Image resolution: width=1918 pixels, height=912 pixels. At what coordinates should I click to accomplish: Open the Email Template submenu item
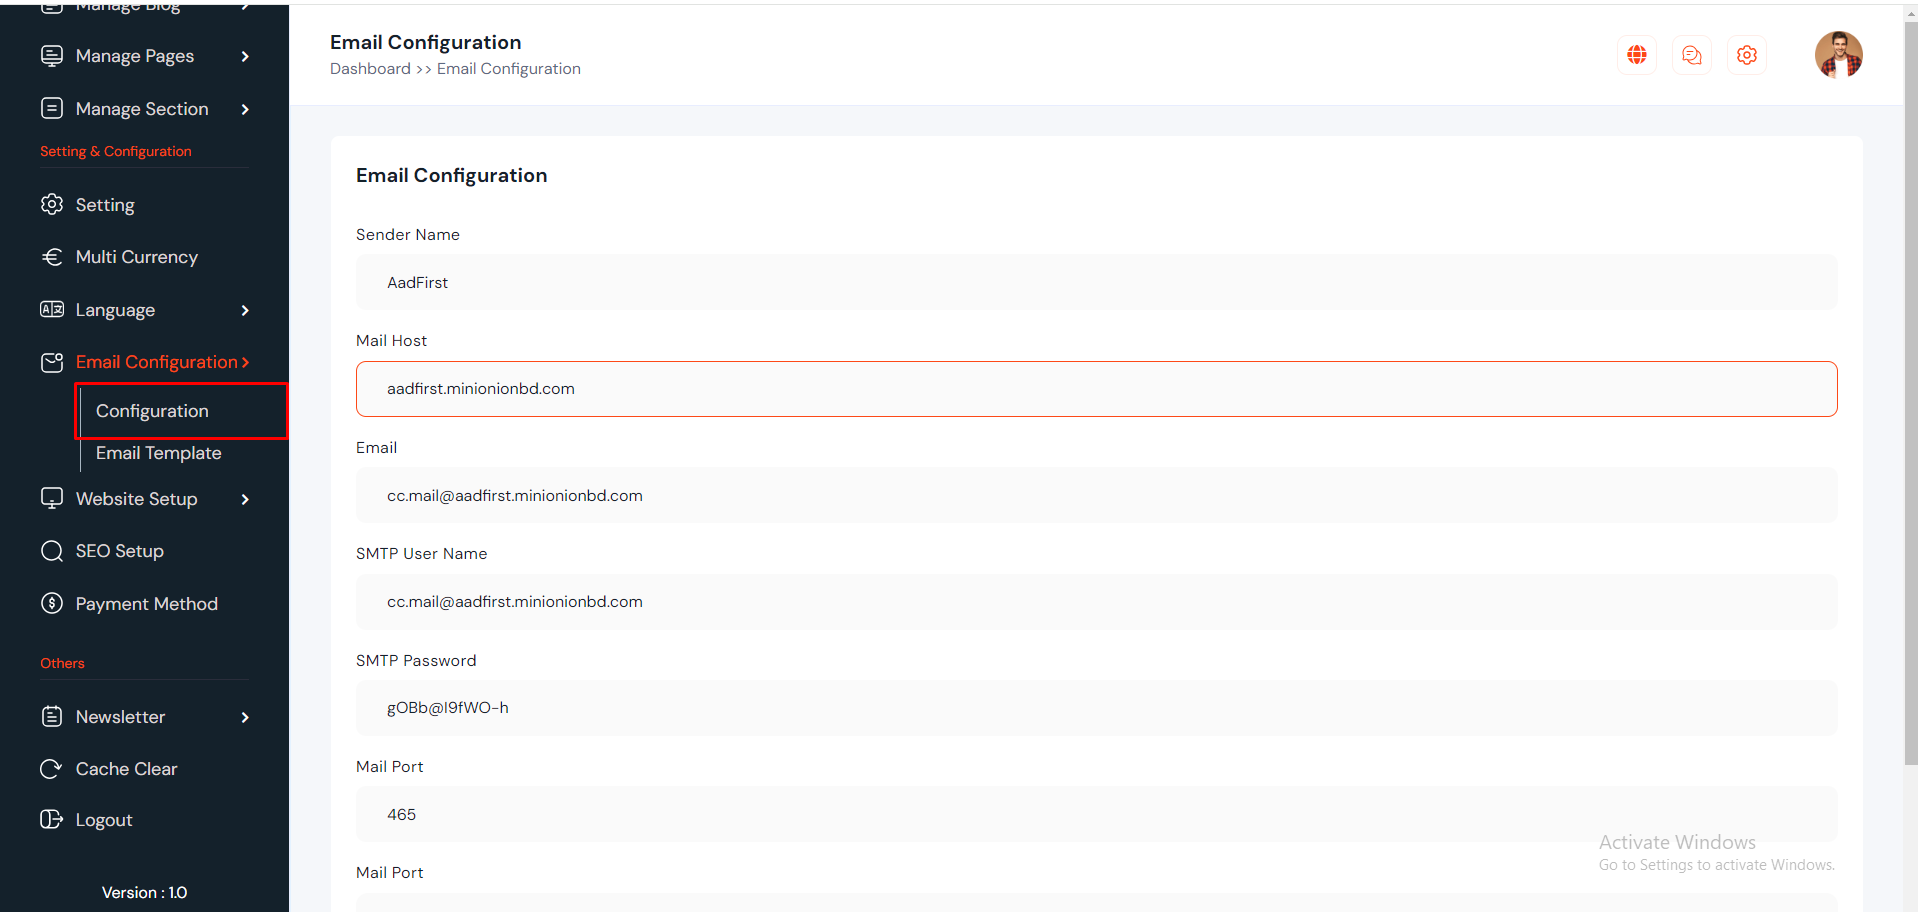pyautogui.click(x=158, y=453)
